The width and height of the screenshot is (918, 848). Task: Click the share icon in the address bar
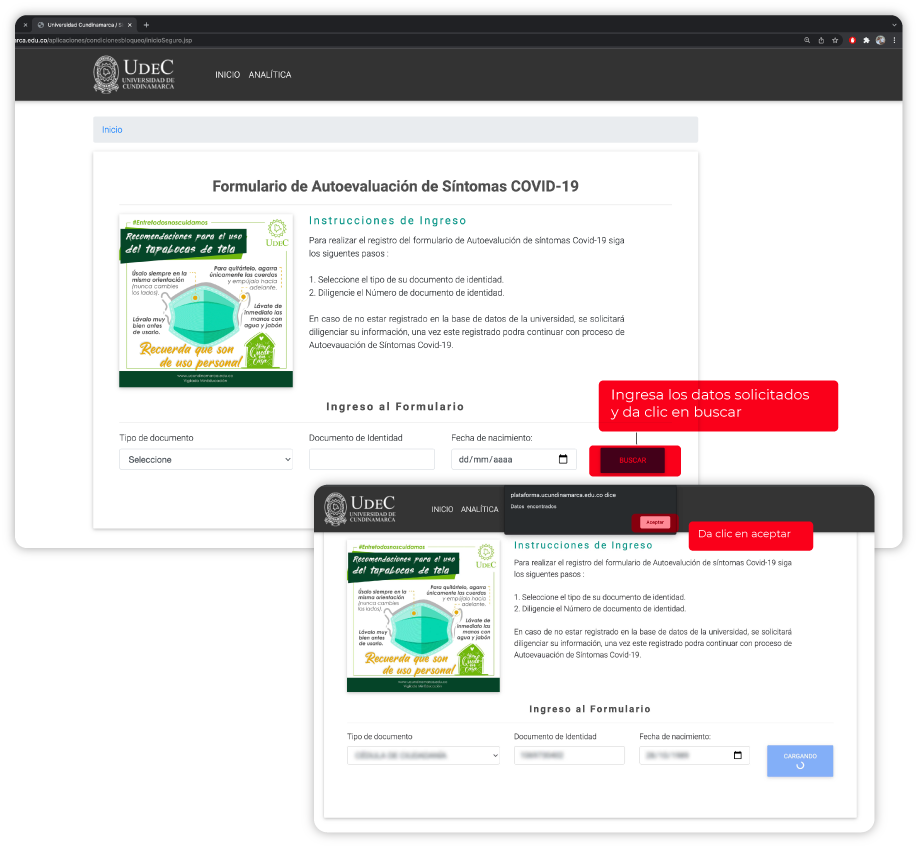click(821, 40)
